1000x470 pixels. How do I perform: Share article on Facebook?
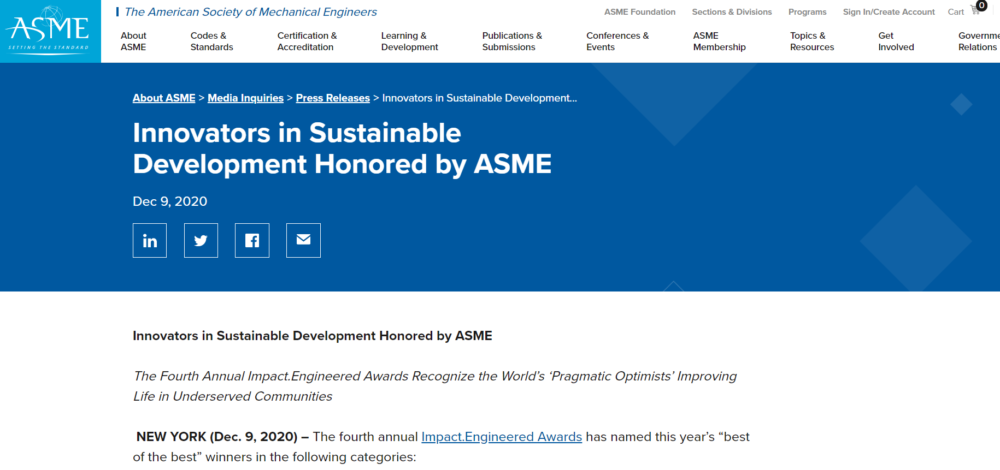pos(252,240)
